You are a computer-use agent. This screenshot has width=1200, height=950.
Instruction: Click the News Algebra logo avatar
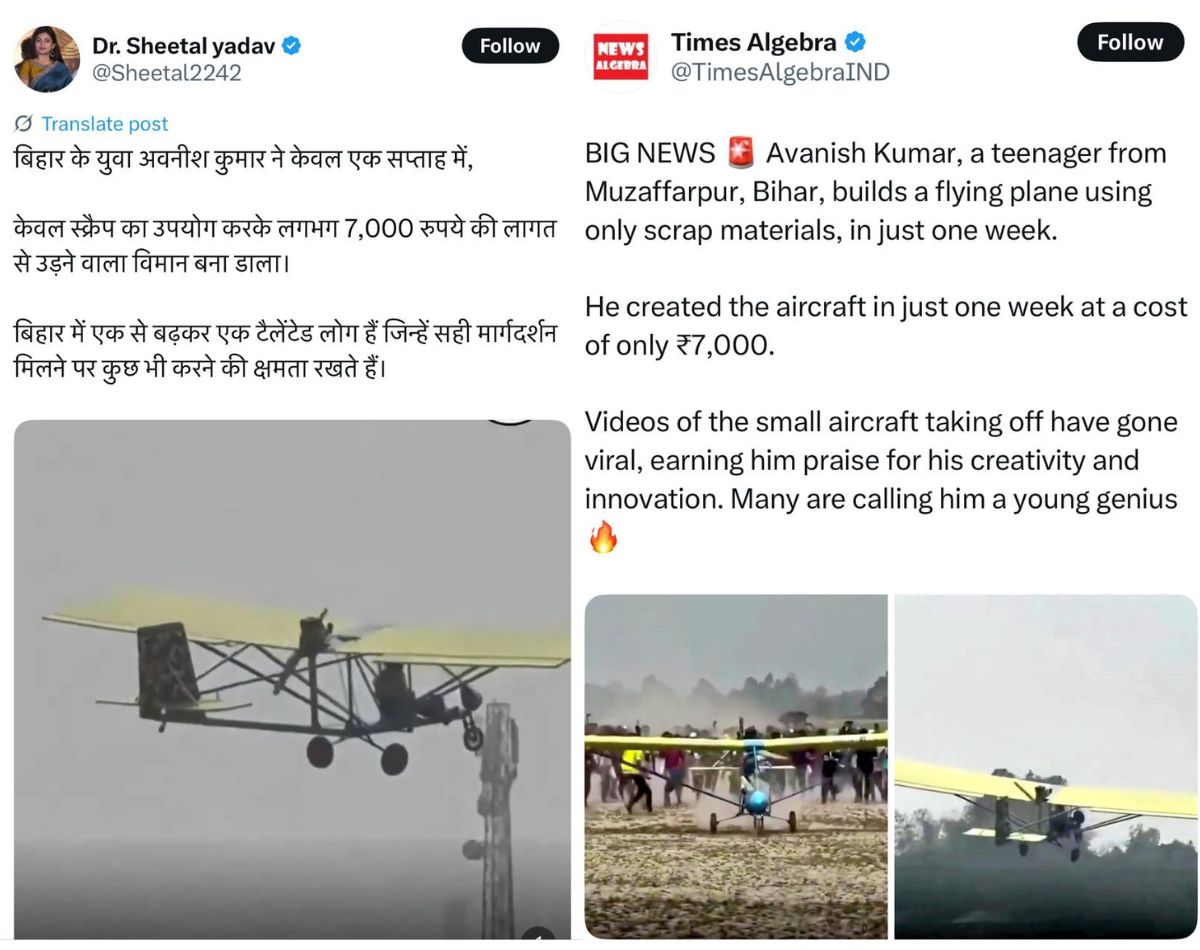pos(619,55)
